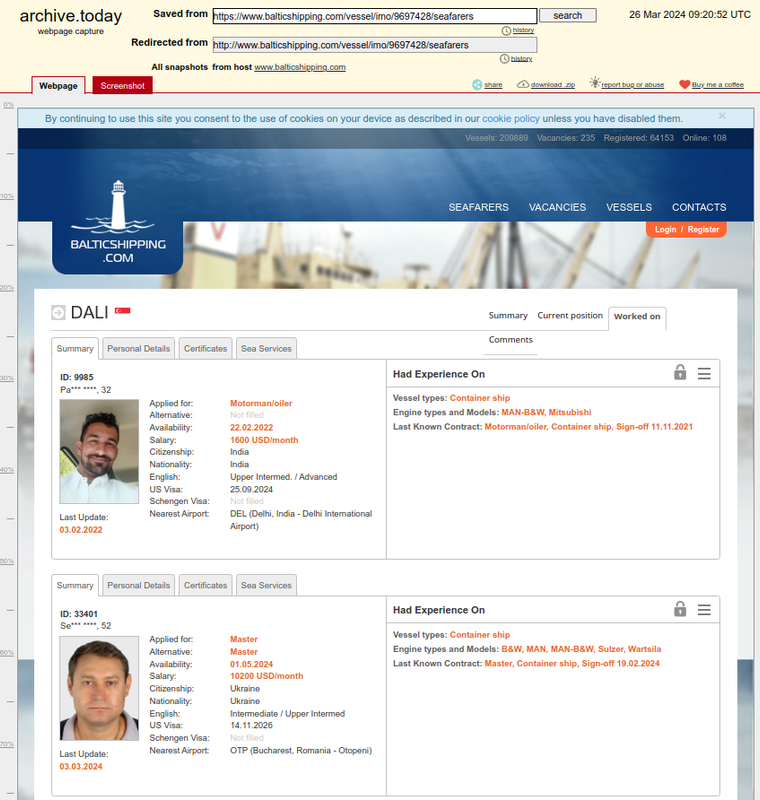Image resolution: width=760 pixels, height=800 pixels.
Task: Click the archive search button
Action: [x=568, y=15]
